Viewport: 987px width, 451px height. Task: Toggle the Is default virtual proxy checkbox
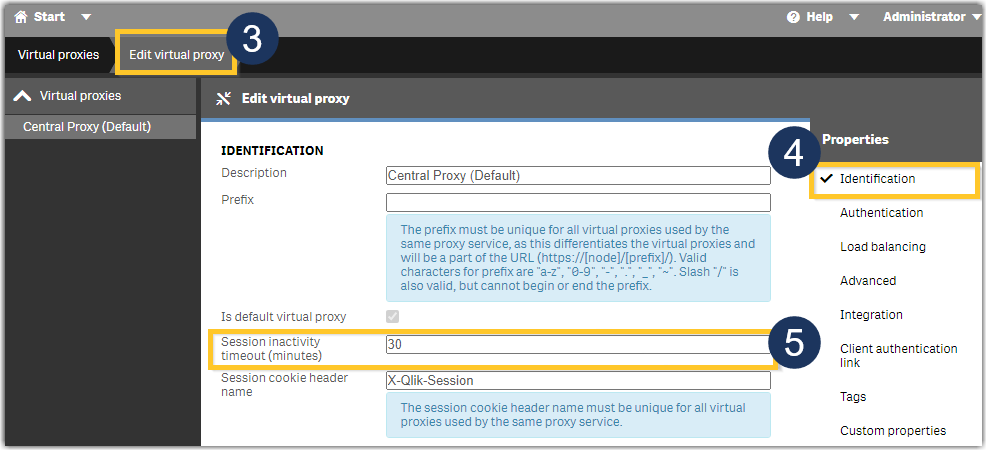coord(392,317)
